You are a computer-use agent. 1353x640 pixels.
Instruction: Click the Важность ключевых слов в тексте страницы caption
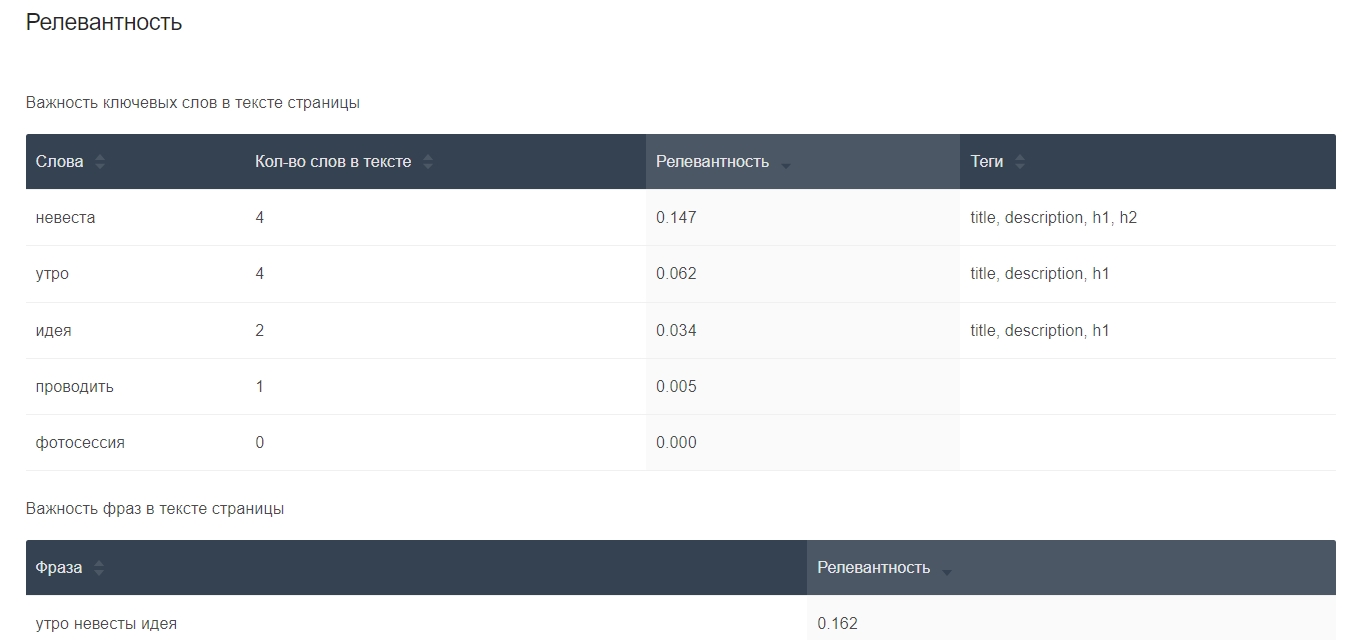(x=193, y=103)
